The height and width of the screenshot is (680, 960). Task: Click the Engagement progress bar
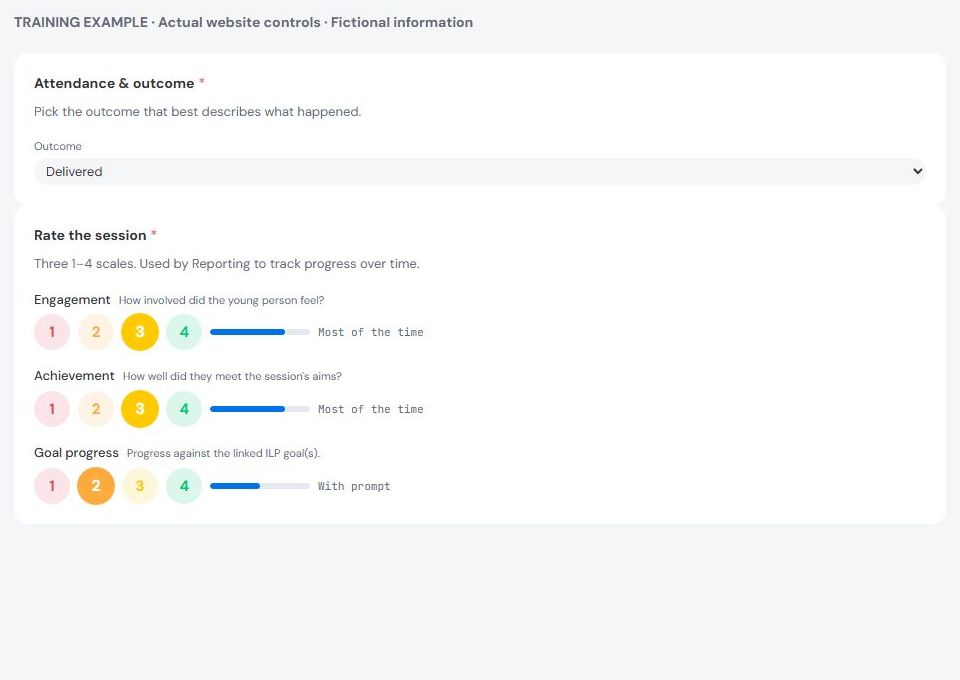(x=260, y=332)
